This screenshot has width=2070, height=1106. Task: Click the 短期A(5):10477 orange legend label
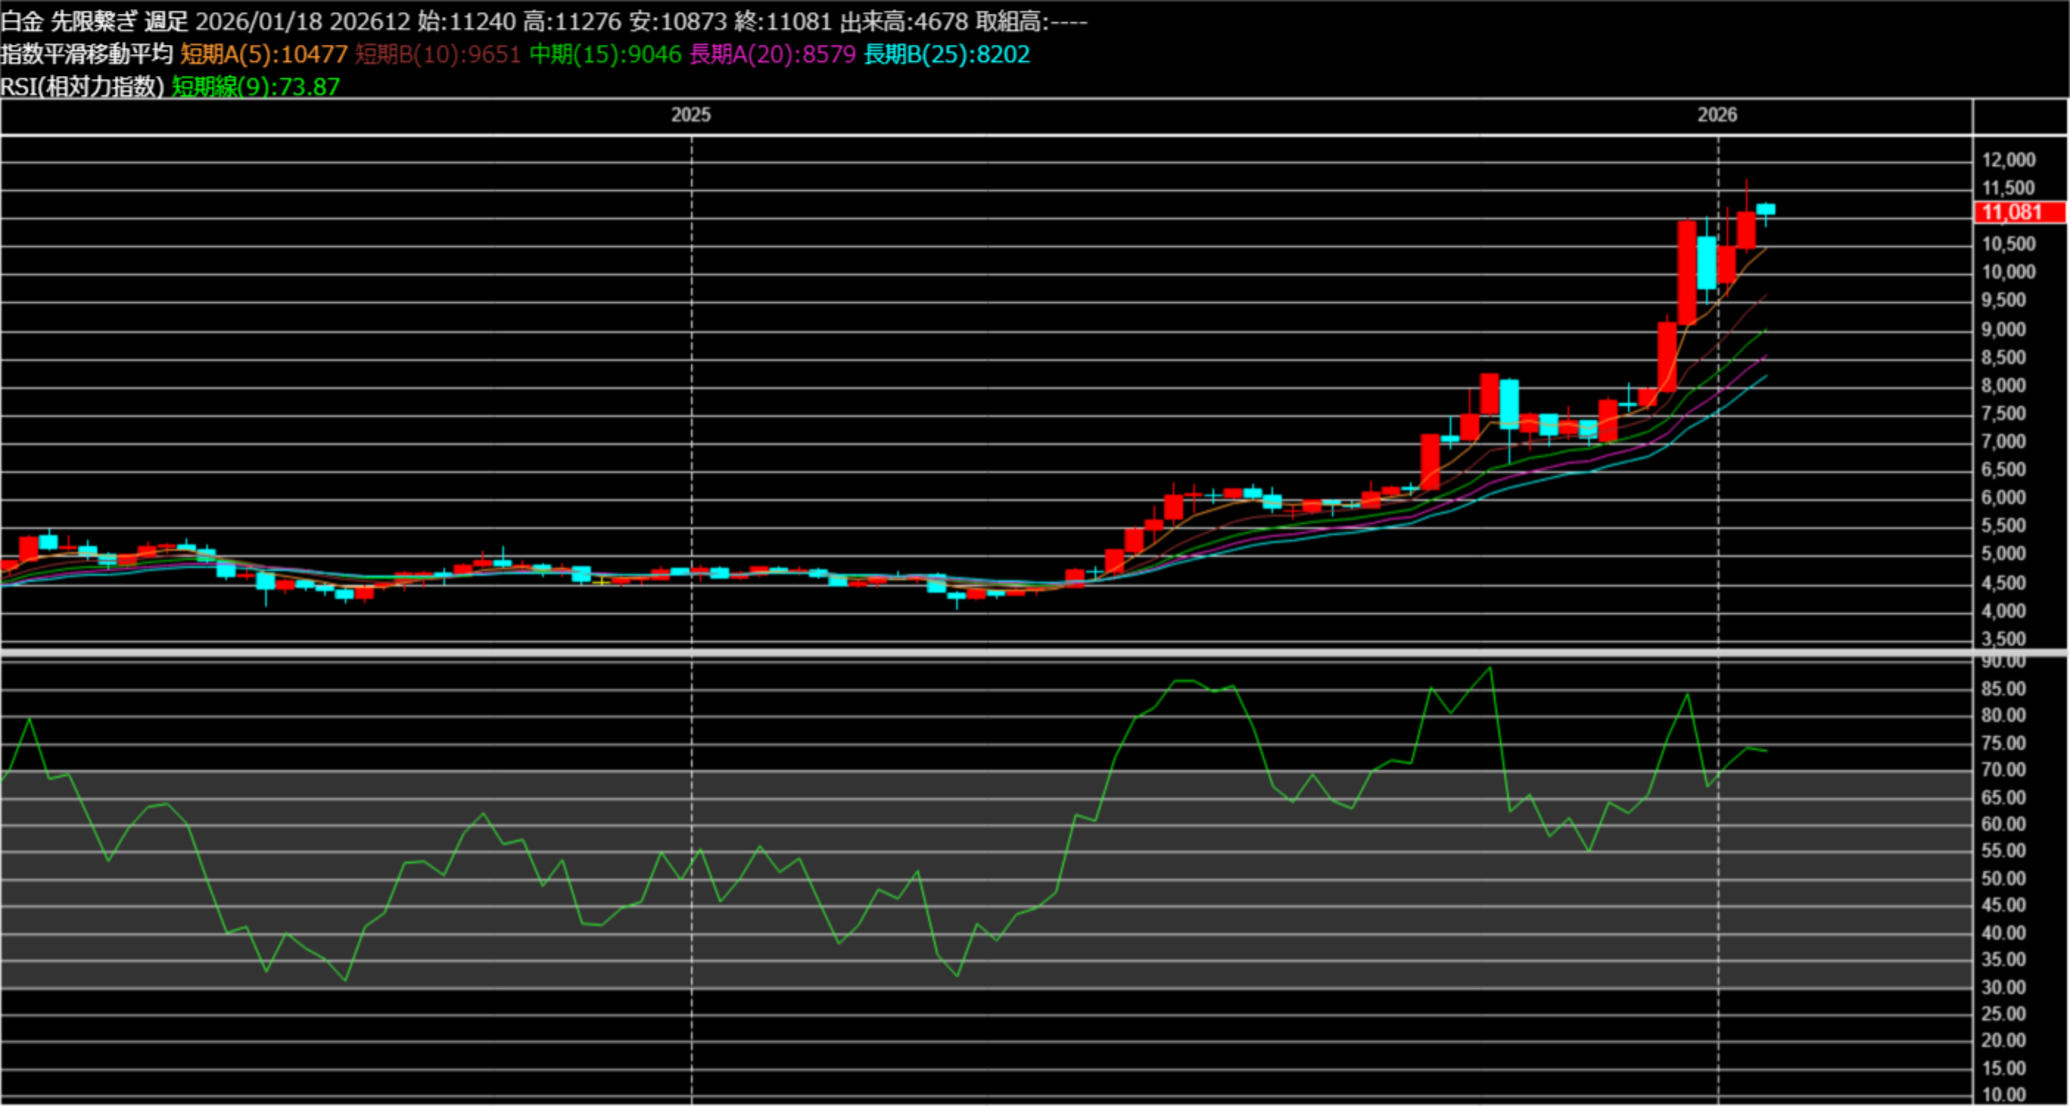click(264, 54)
